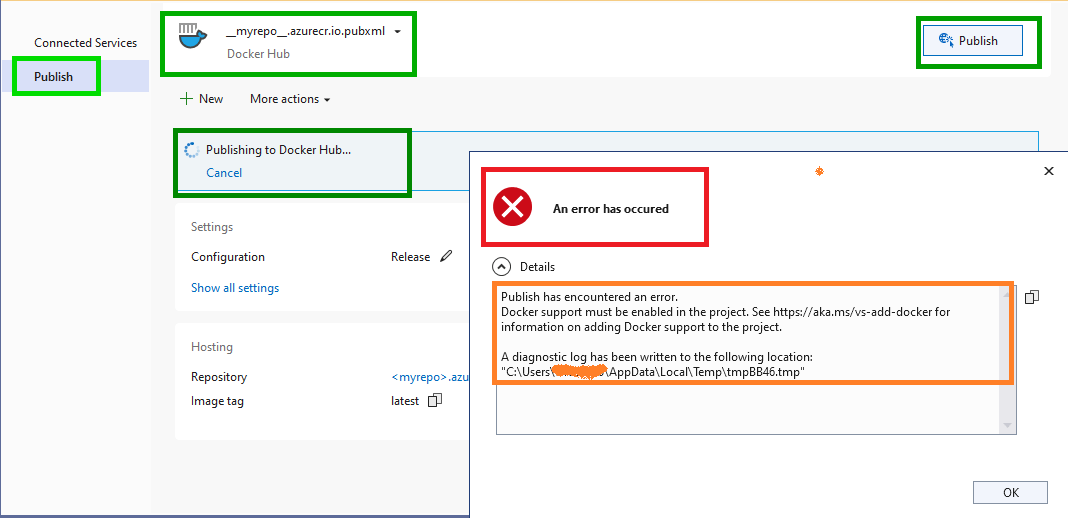This screenshot has width=1068, height=518.
Task: Edit the Release configuration pencil icon
Action: coord(446,257)
